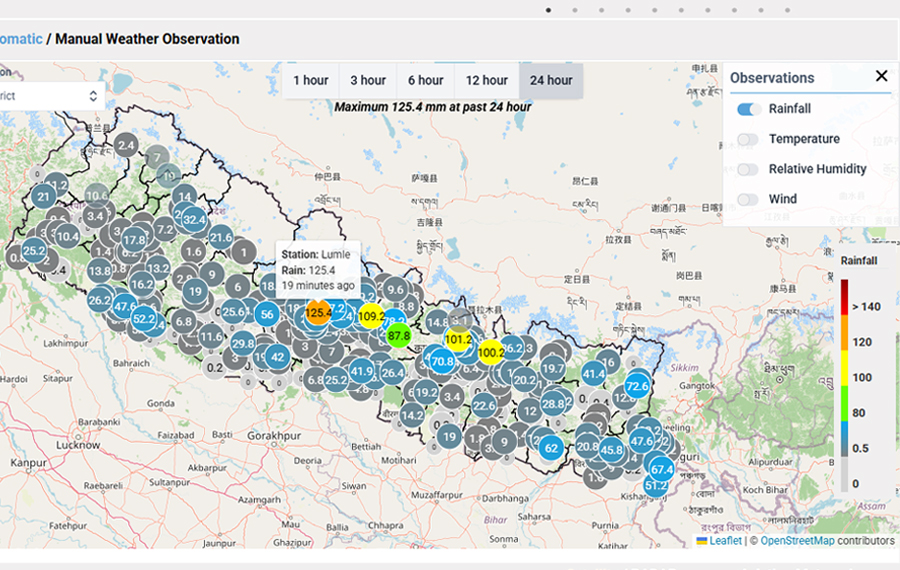Turn off the Rainfall observation toggle
The width and height of the screenshot is (900, 570).
[x=749, y=108]
